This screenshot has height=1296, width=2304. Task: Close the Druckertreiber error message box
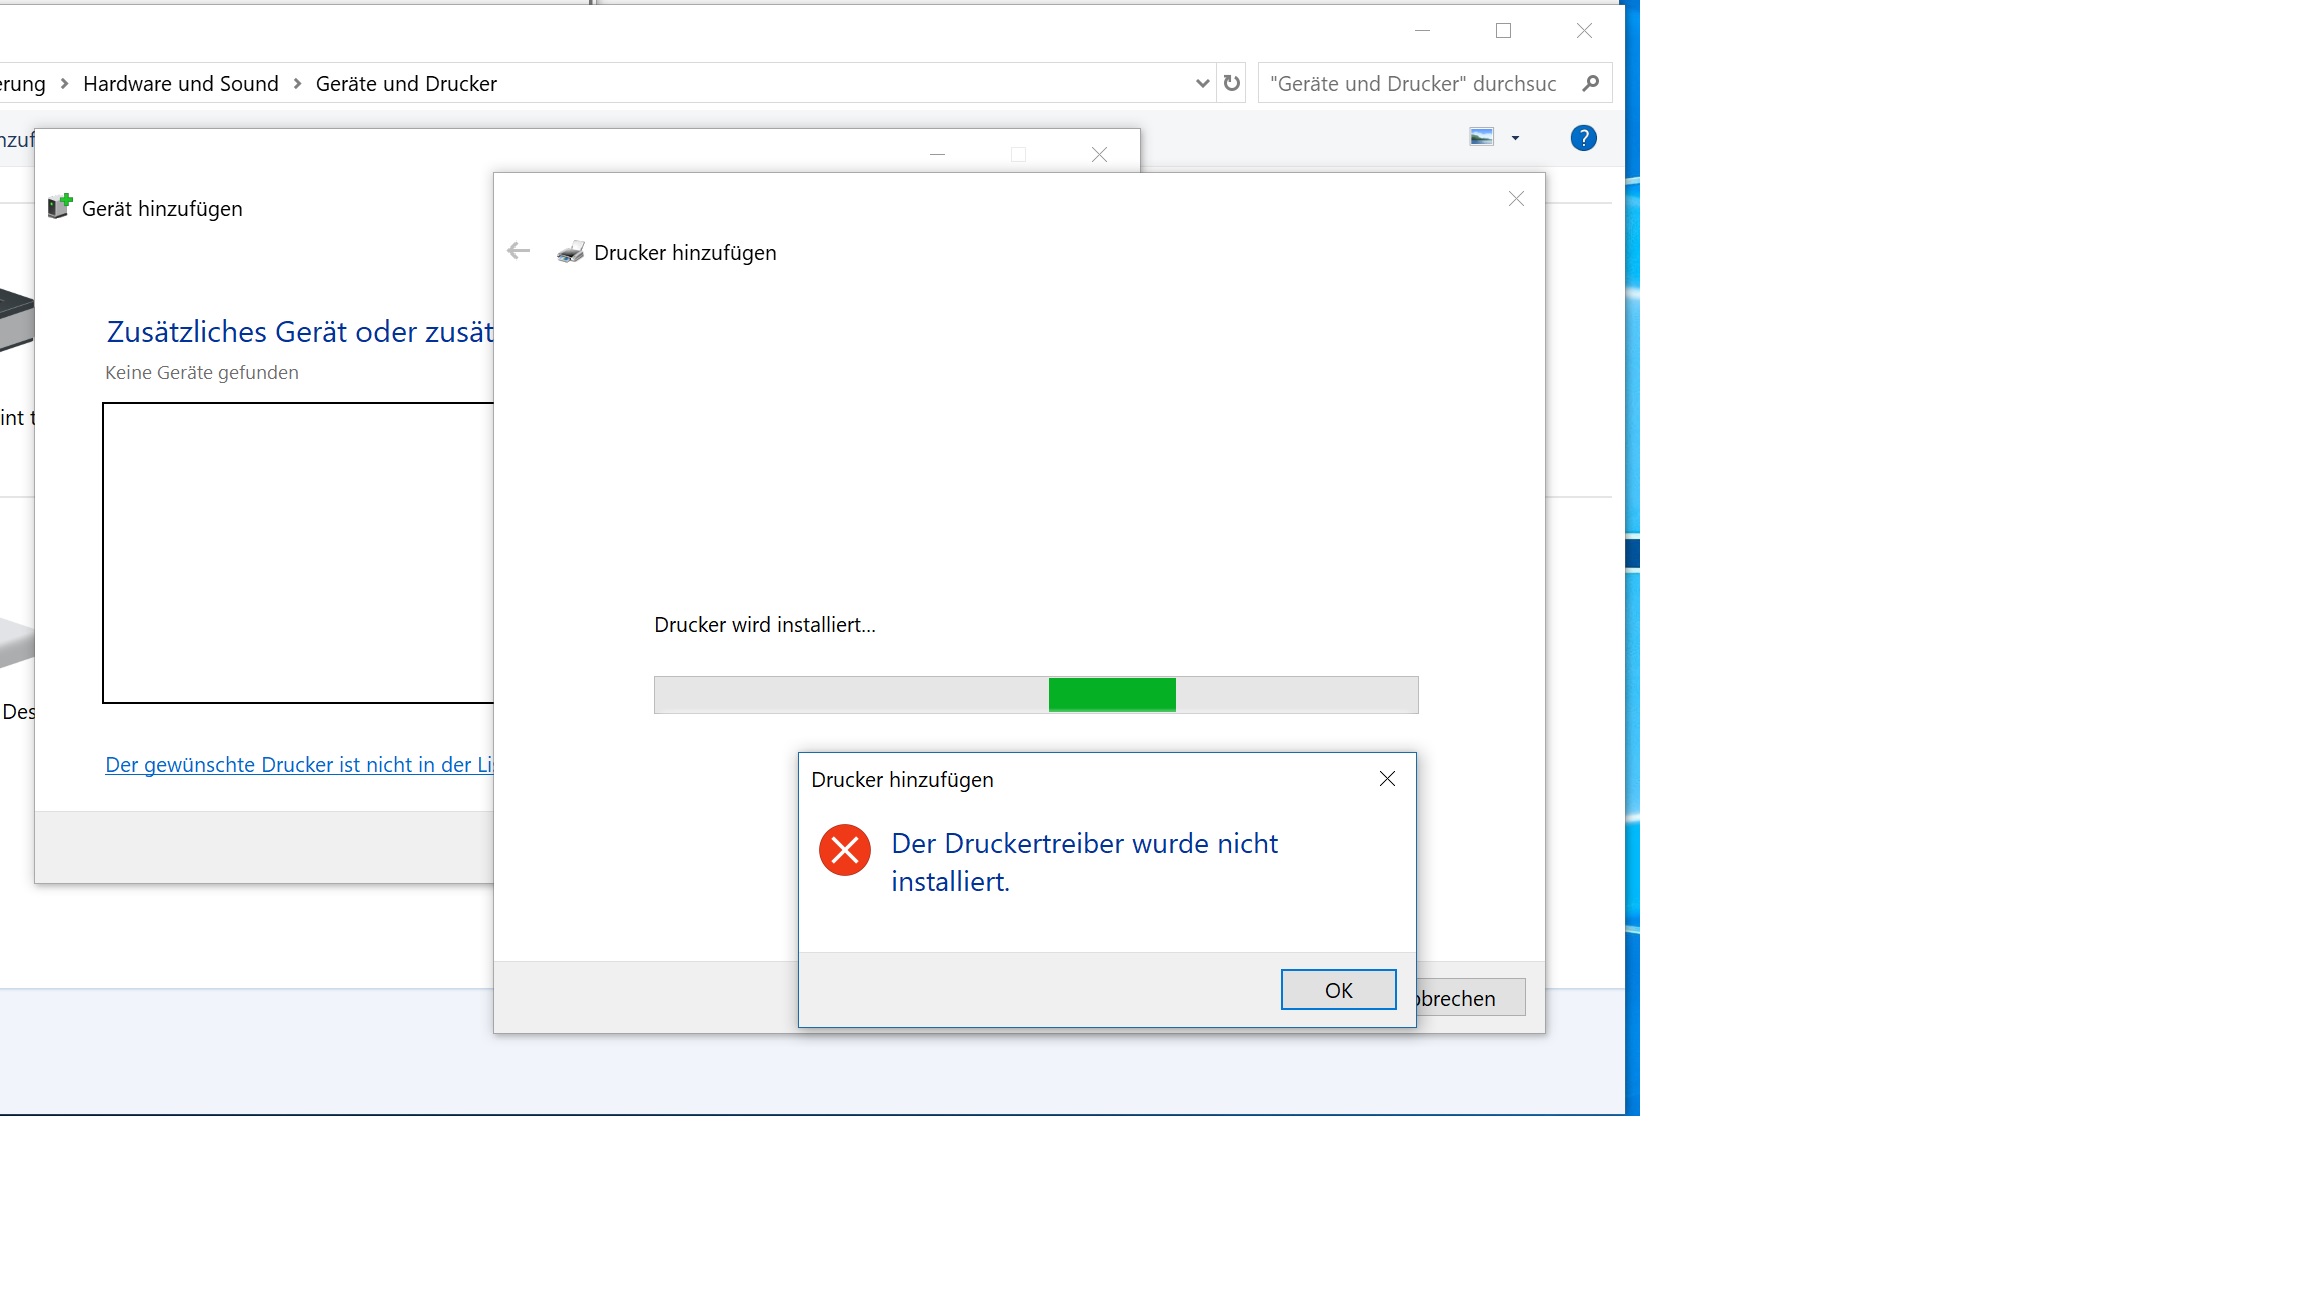click(1387, 779)
